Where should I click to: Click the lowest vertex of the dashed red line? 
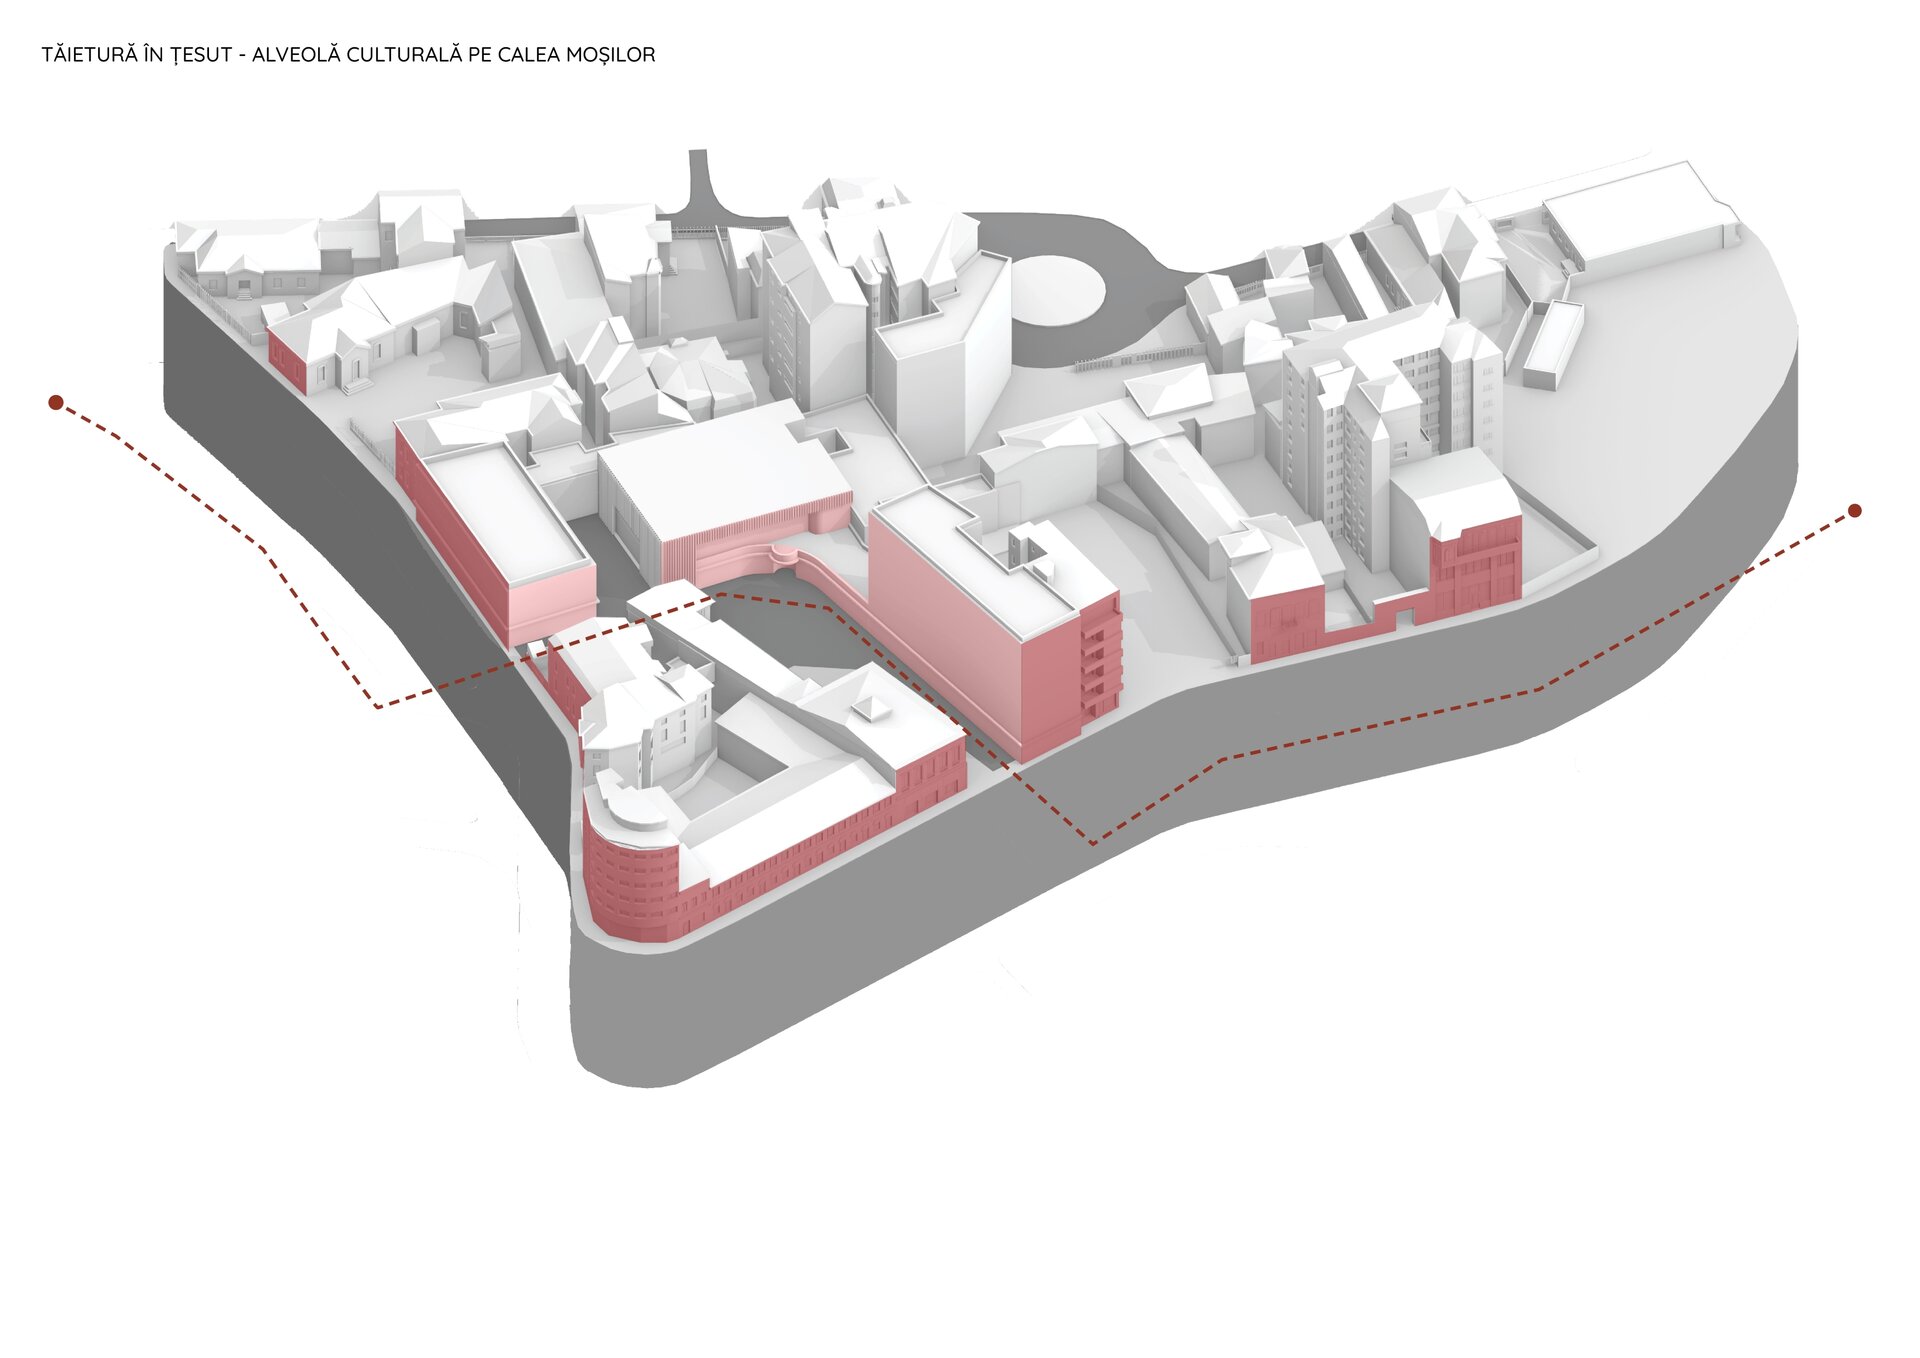(x=1093, y=844)
